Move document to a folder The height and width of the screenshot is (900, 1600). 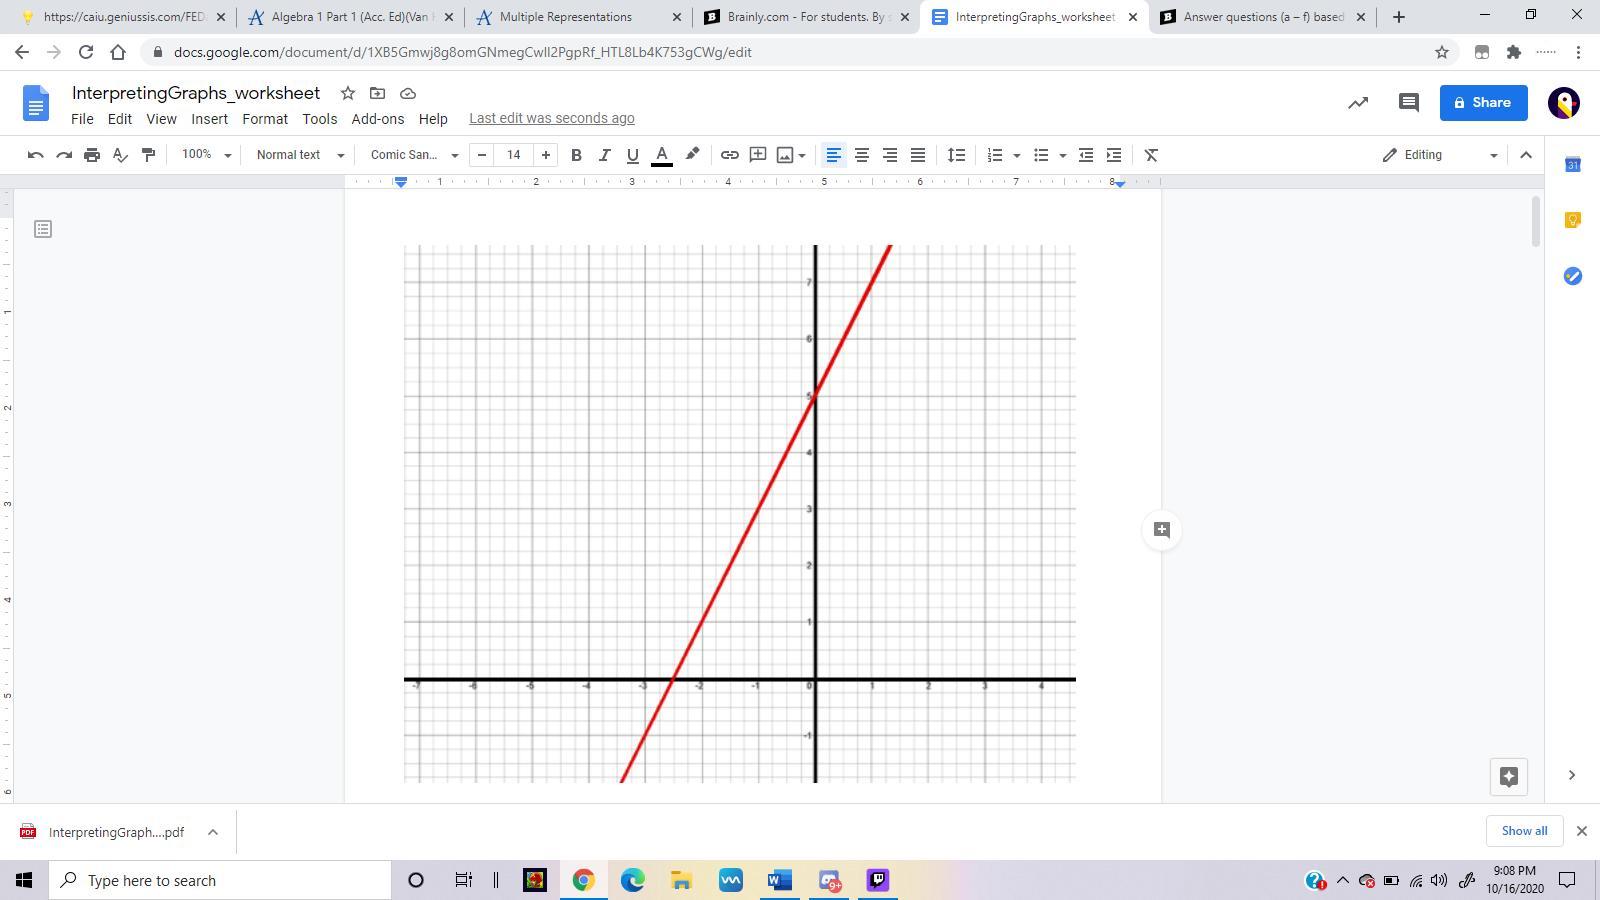click(x=377, y=93)
